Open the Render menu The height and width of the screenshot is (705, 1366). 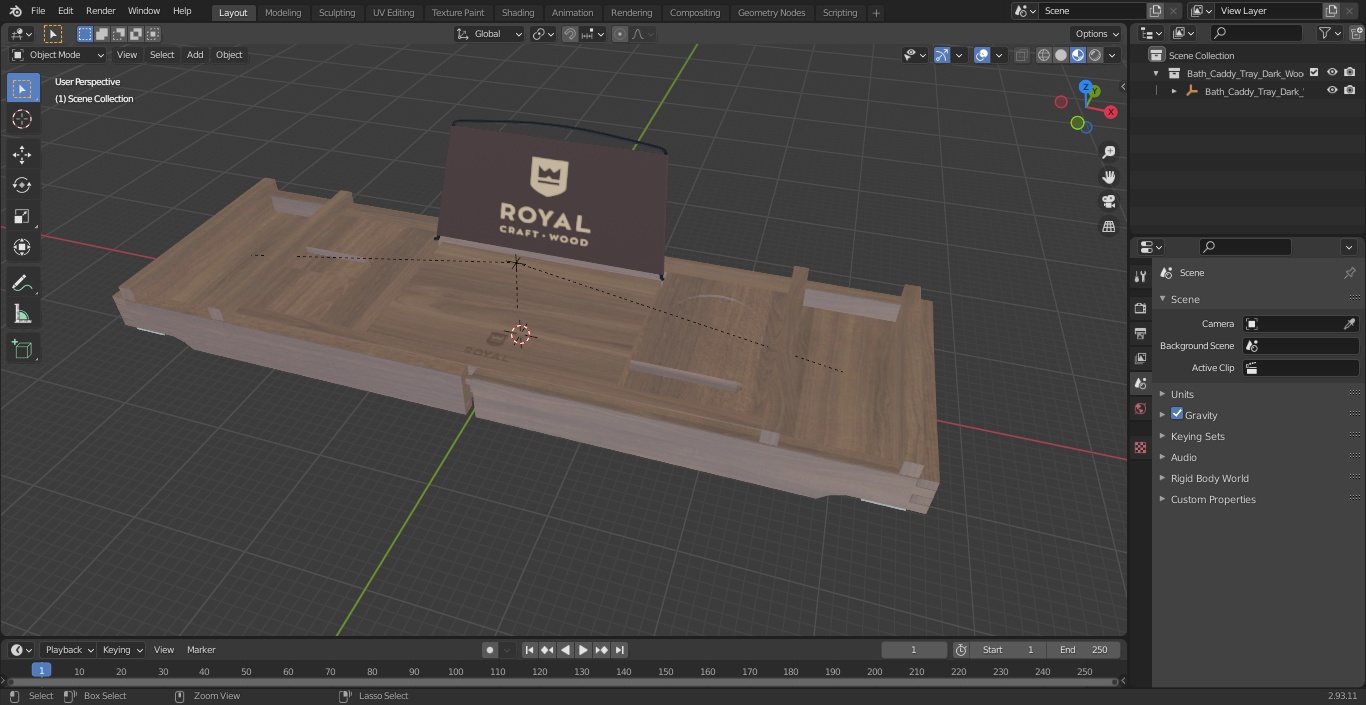[100, 11]
